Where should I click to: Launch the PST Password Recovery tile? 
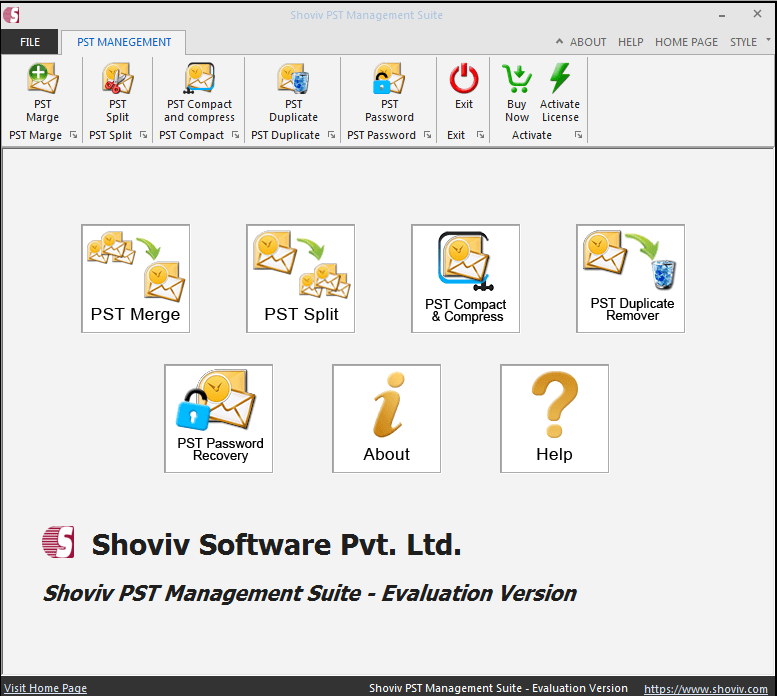point(219,418)
